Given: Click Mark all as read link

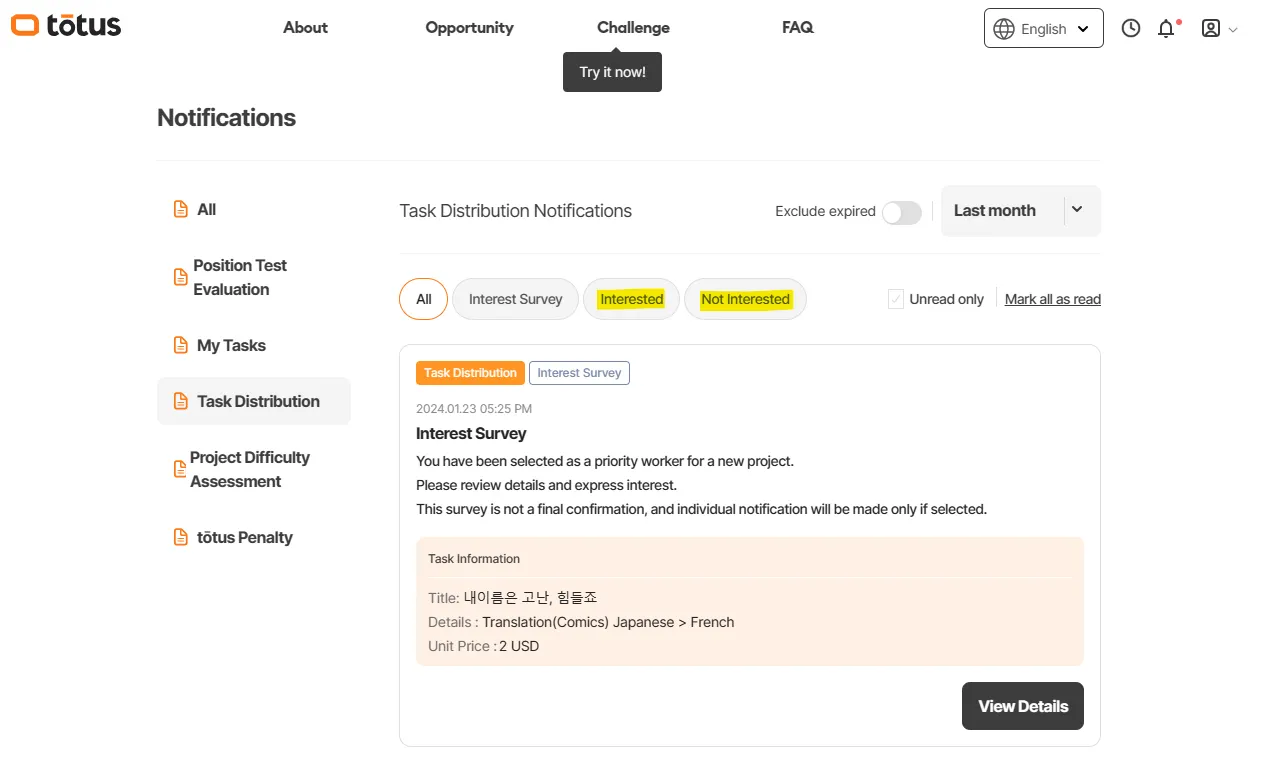Looking at the screenshot, I should pos(1052,299).
